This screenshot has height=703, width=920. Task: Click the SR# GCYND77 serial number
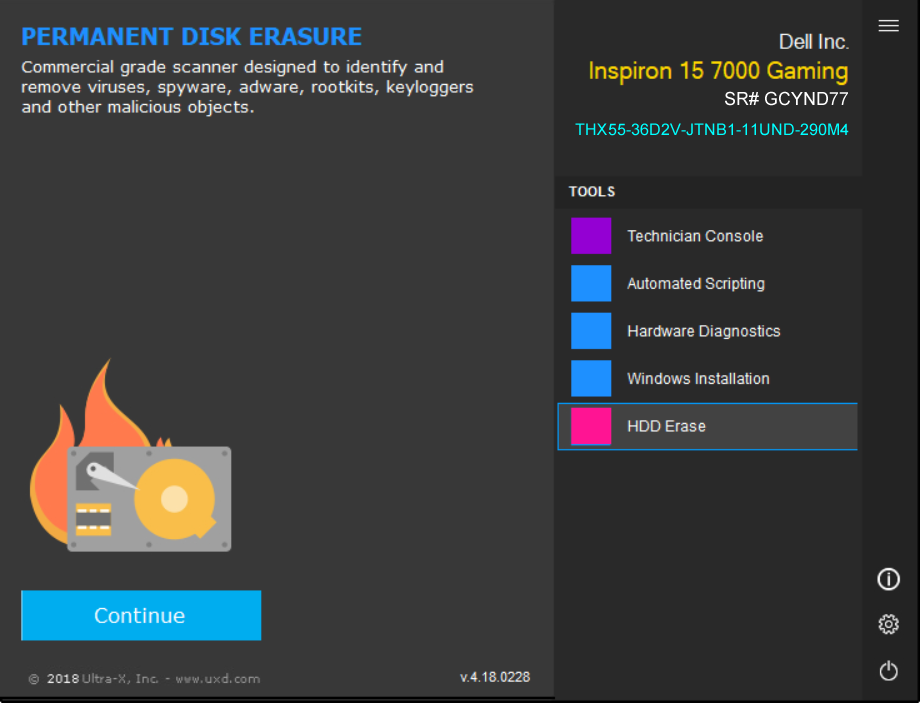[786, 99]
